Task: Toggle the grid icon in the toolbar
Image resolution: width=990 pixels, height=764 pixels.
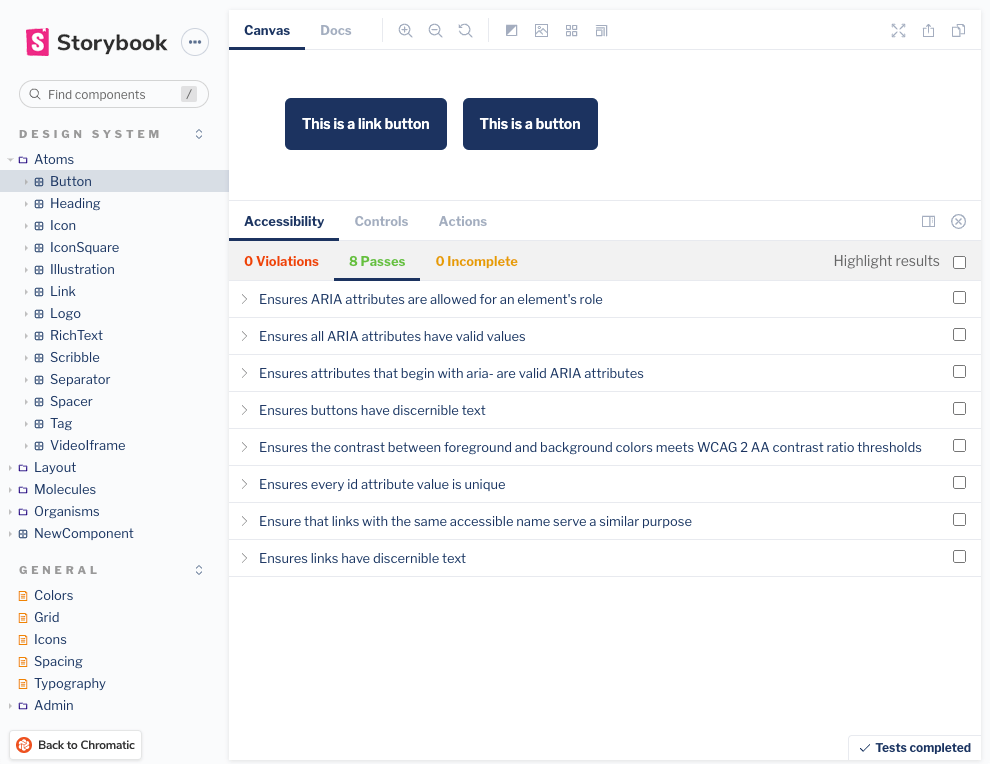Action: (x=571, y=30)
